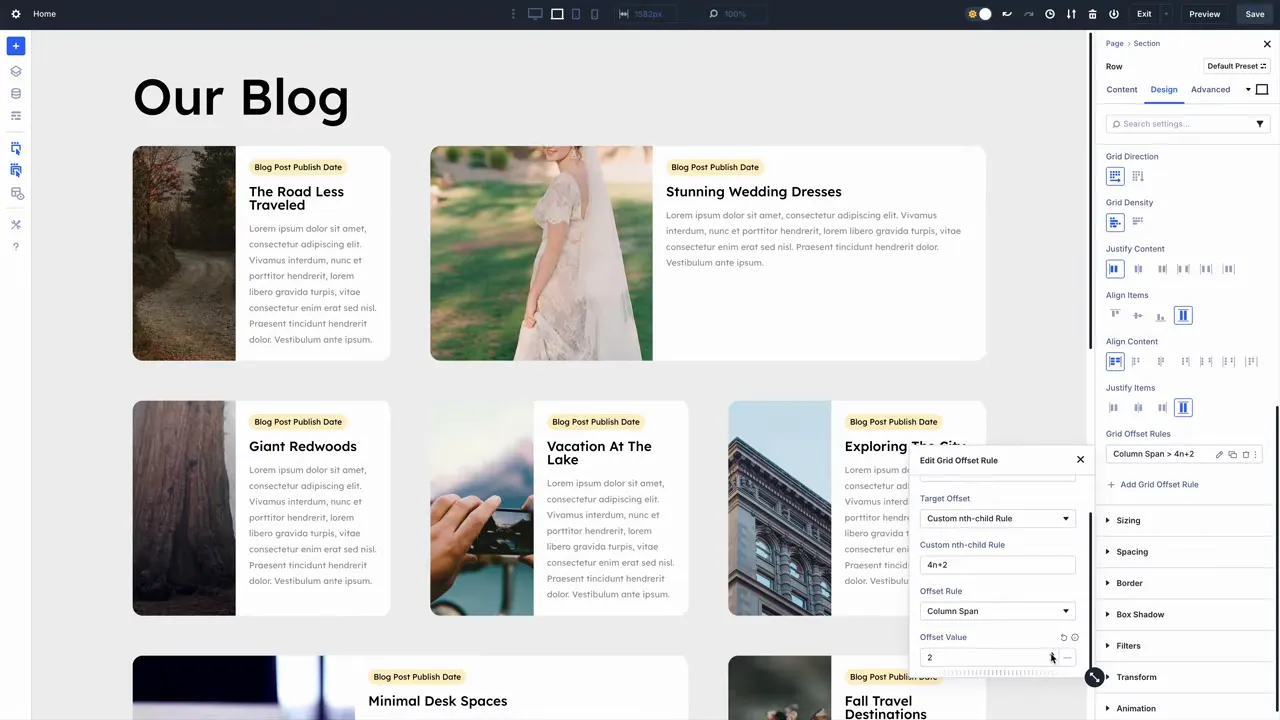Delete the Column Span > 4n+2 offset rule
This screenshot has height=720, width=1280.
point(1246,454)
